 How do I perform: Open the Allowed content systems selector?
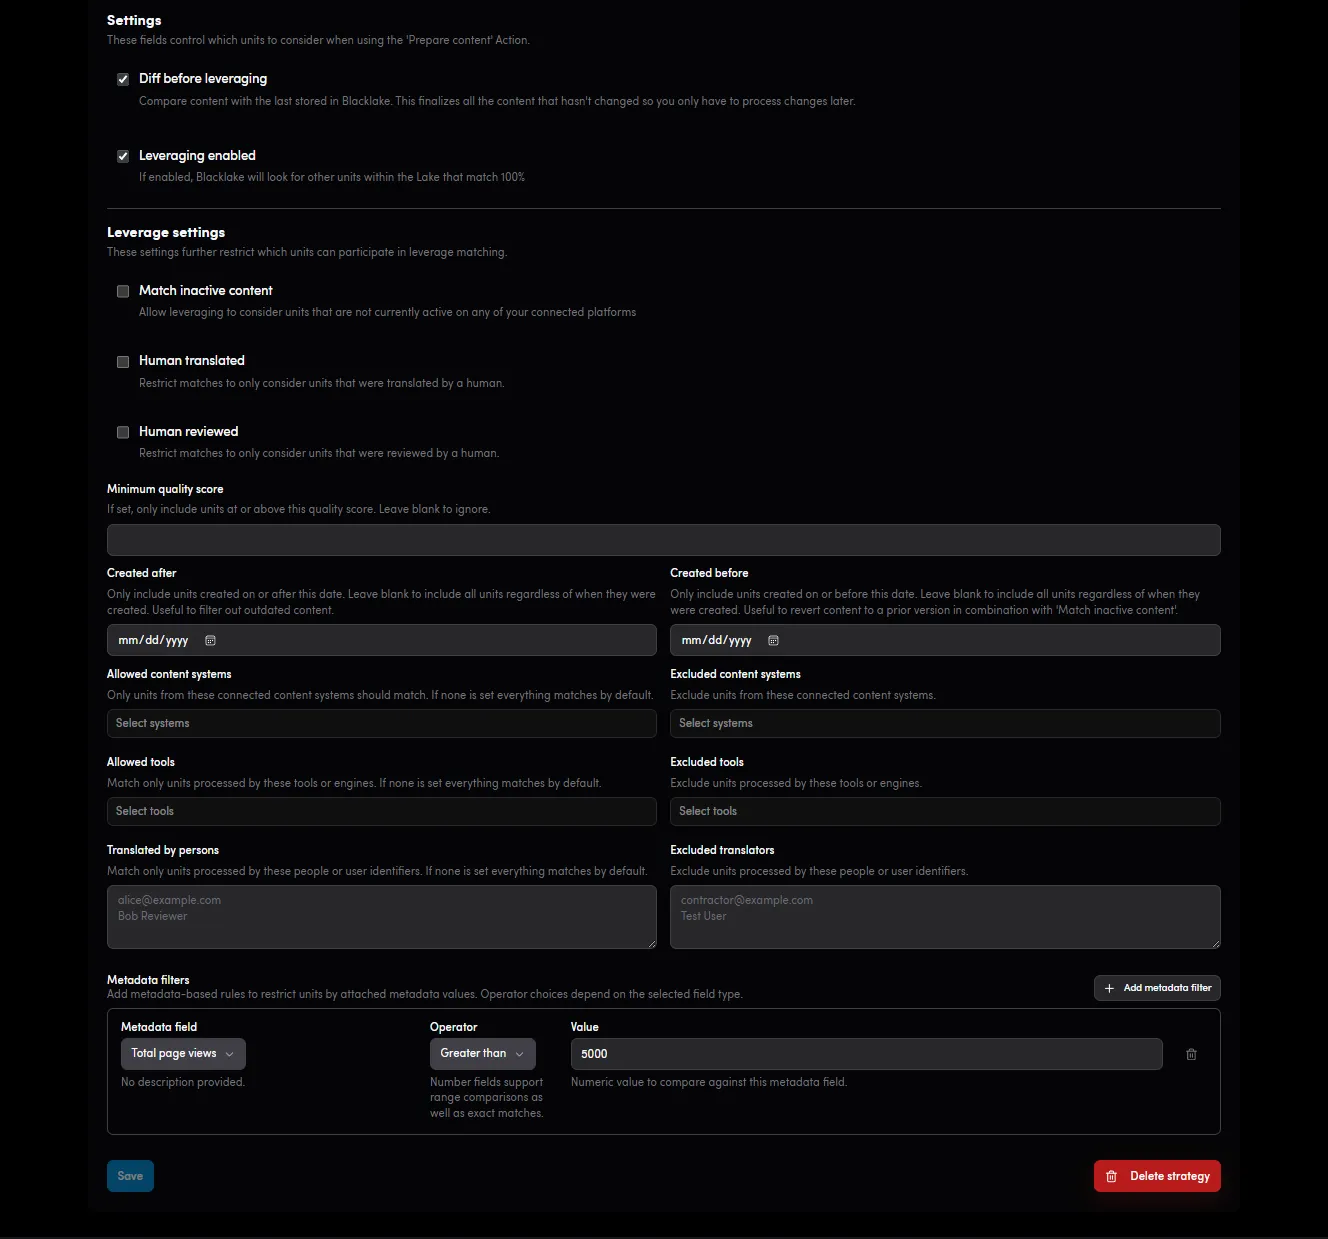pyautogui.click(x=381, y=723)
